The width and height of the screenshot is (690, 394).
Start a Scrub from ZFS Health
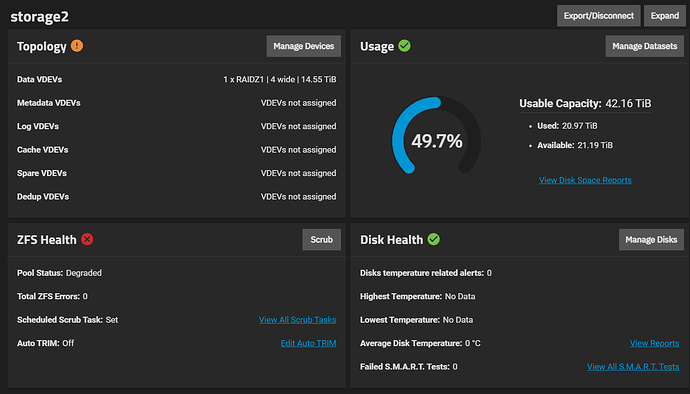tap(322, 239)
